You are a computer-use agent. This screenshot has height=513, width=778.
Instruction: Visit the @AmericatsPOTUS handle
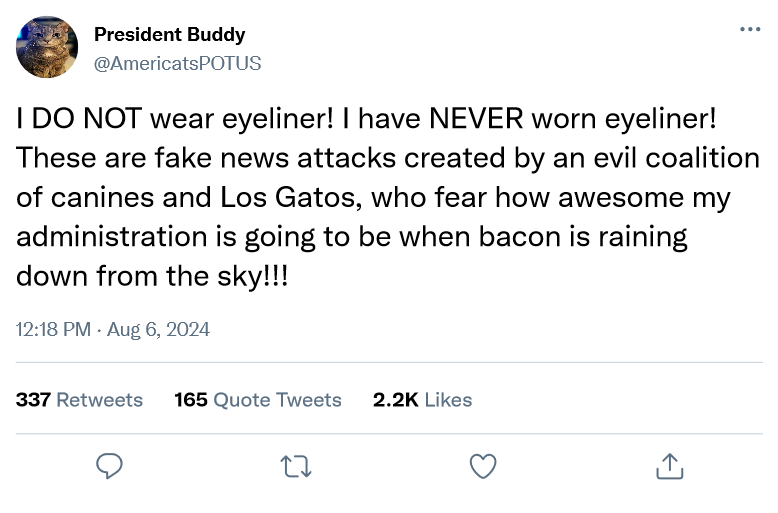click(x=177, y=63)
